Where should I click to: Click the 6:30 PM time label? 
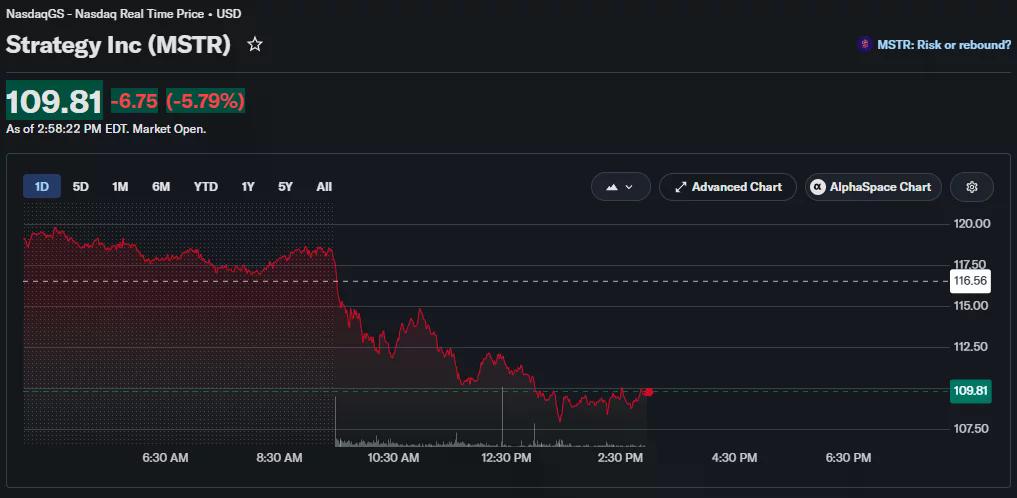(848, 458)
